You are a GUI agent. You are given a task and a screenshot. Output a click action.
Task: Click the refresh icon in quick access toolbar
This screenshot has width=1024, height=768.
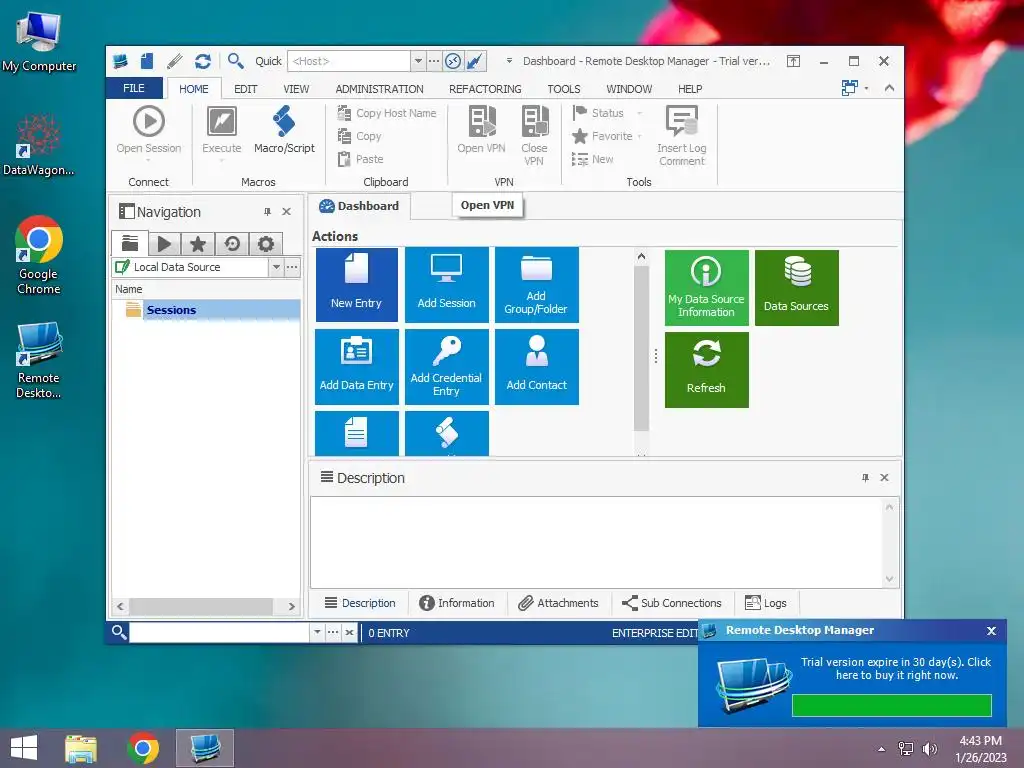click(203, 61)
